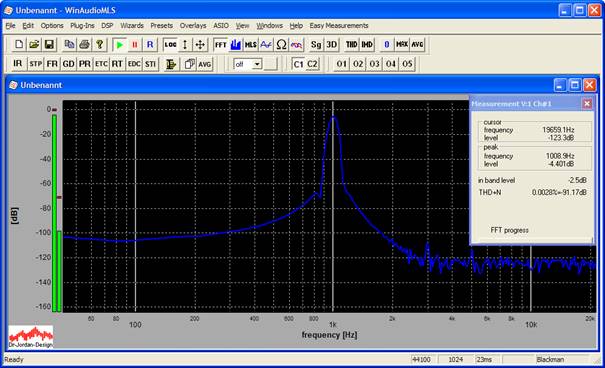The image size is (605, 368).
Task: Toggle channel C2 display
Action: coord(312,64)
